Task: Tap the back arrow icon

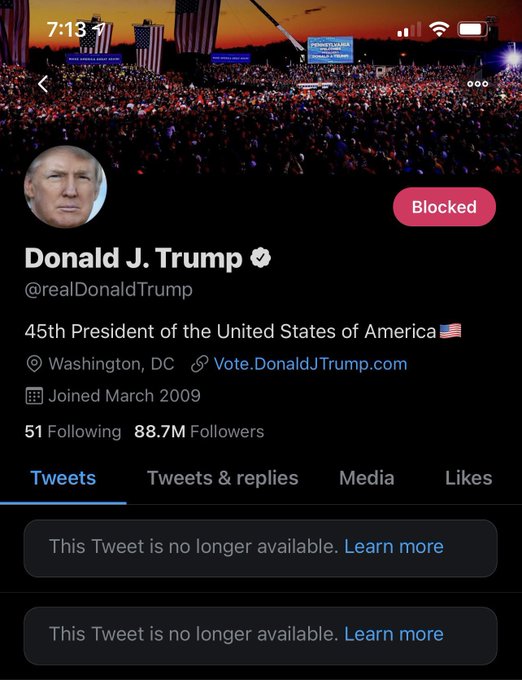Action: point(43,84)
